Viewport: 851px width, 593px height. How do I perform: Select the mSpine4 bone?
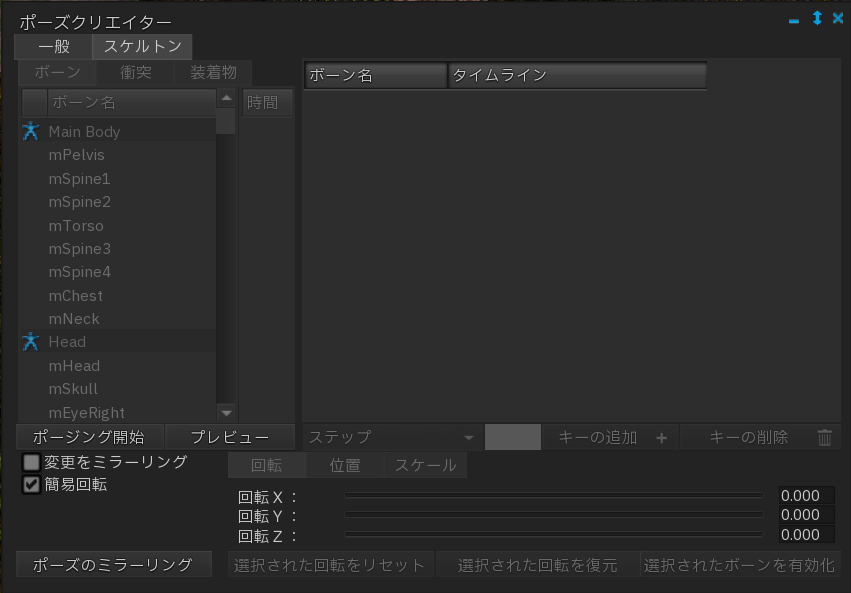pos(118,272)
